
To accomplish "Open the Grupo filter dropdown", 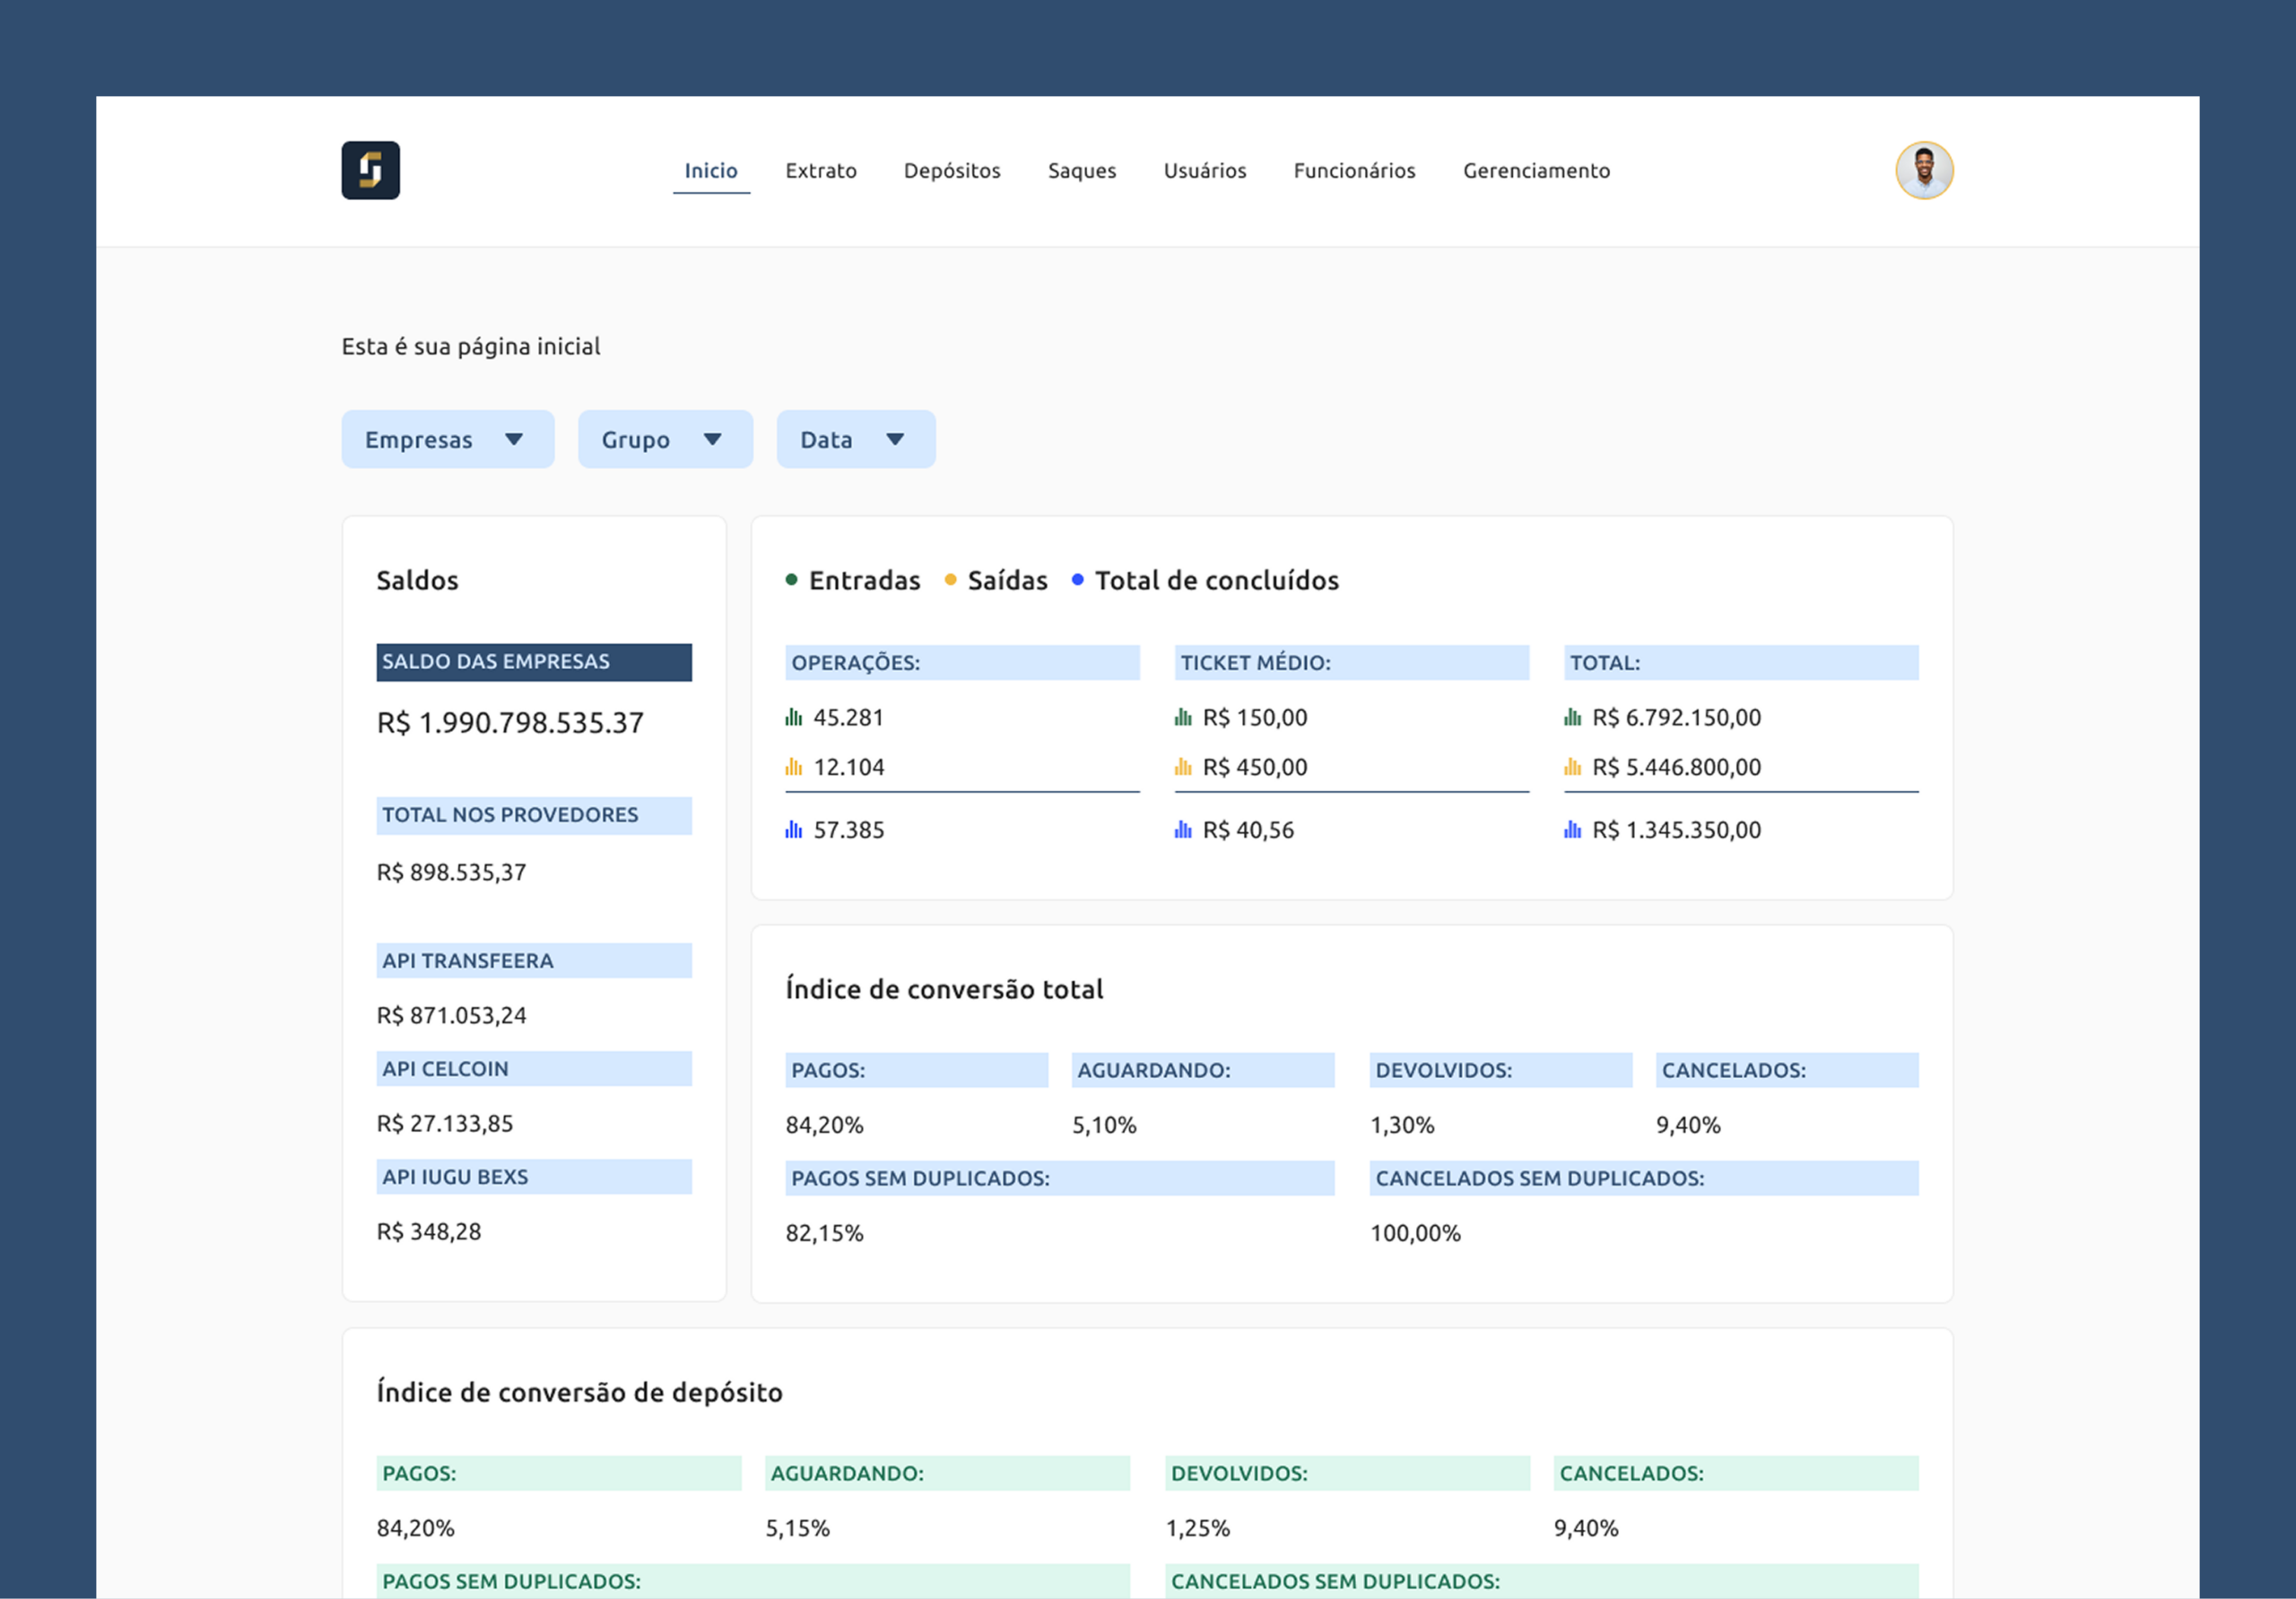I will (665, 439).
